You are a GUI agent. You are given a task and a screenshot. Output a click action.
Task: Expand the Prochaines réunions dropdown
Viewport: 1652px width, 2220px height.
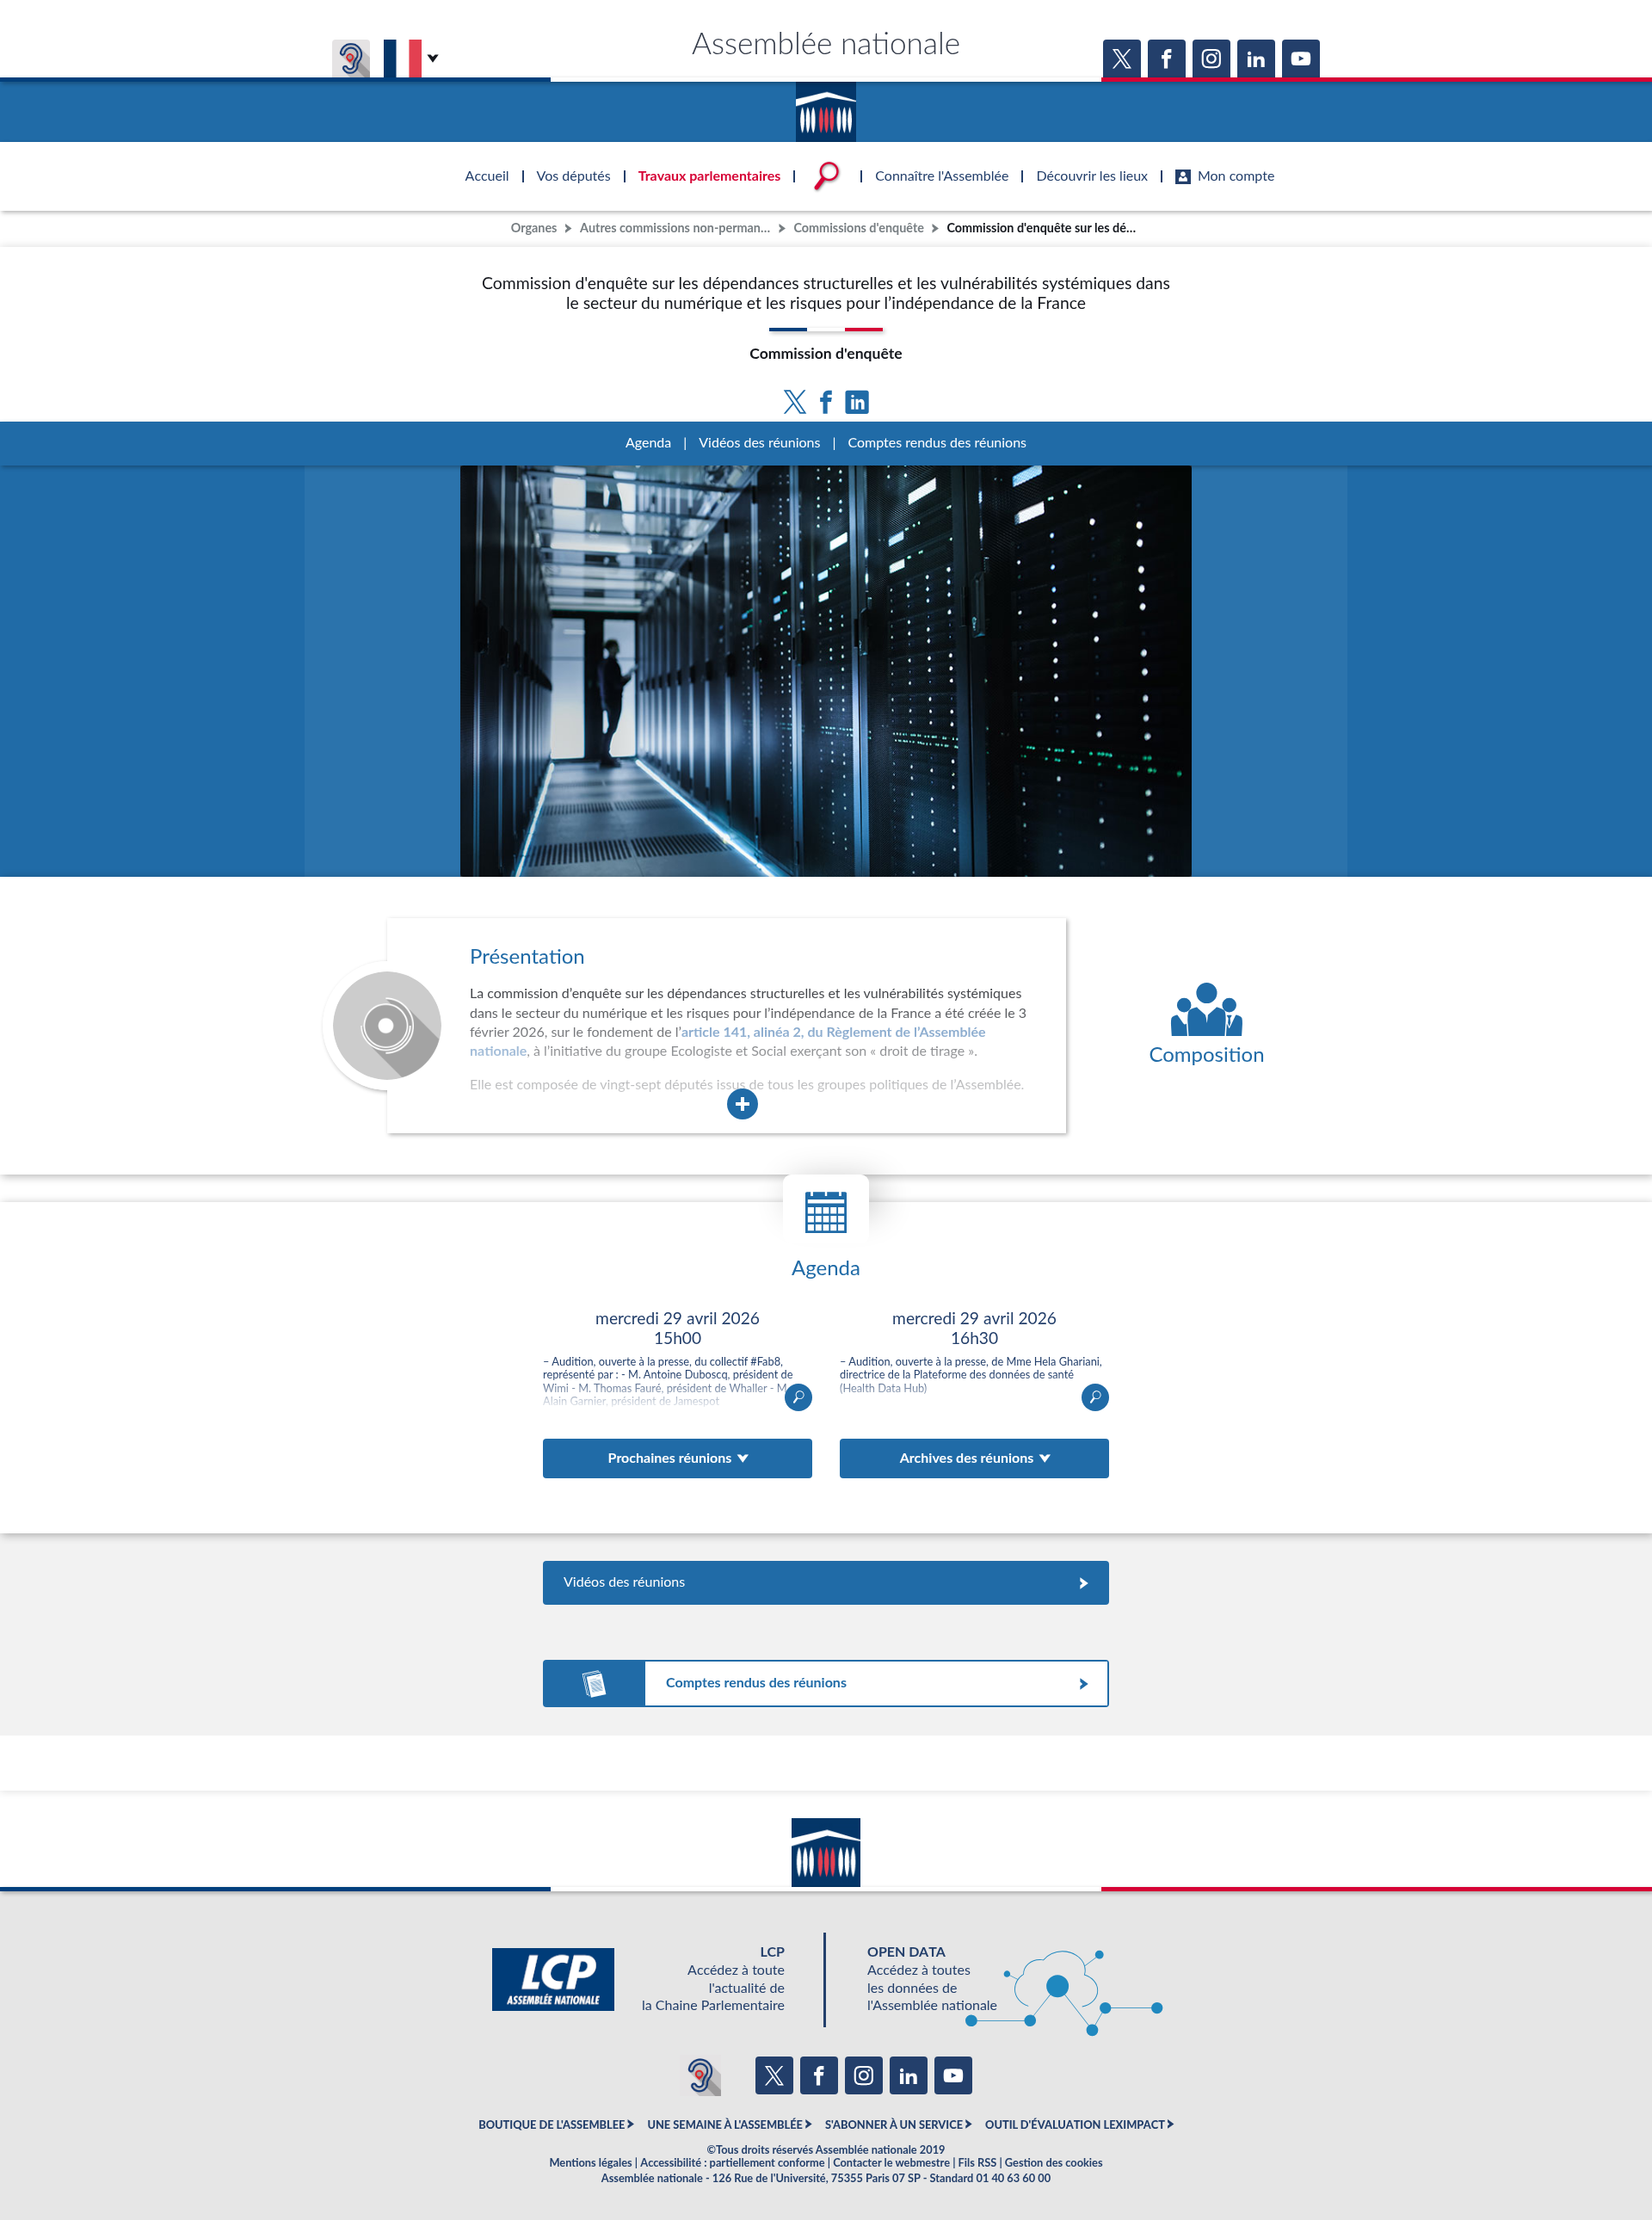click(677, 1458)
